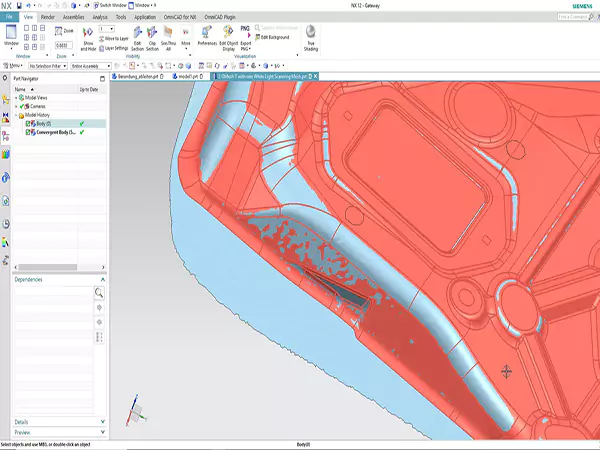Open the Constraint Navigator sidebar icon
The image size is (600, 450).
click(5, 118)
